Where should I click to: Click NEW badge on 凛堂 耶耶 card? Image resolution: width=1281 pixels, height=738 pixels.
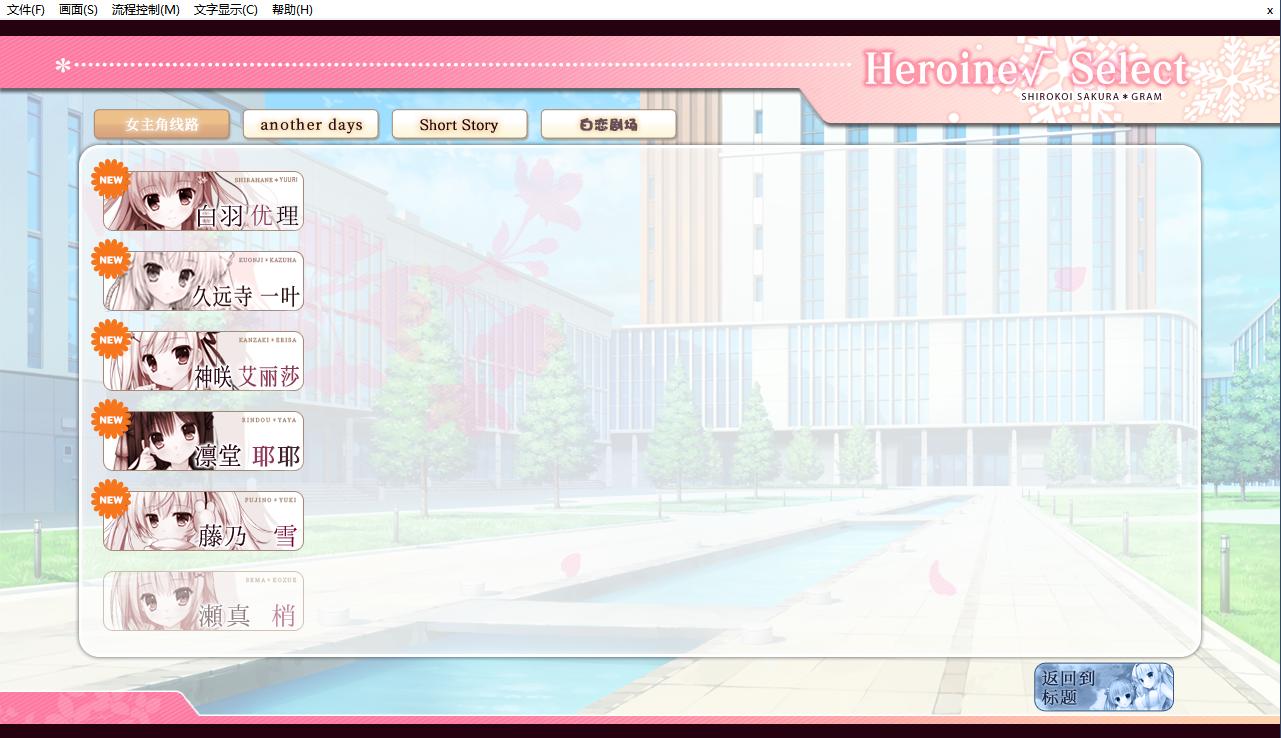(111, 420)
